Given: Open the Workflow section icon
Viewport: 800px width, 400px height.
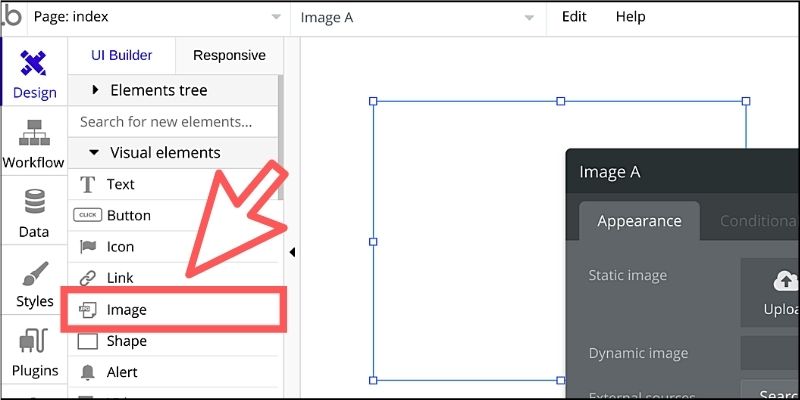Looking at the screenshot, I should point(34,133).
